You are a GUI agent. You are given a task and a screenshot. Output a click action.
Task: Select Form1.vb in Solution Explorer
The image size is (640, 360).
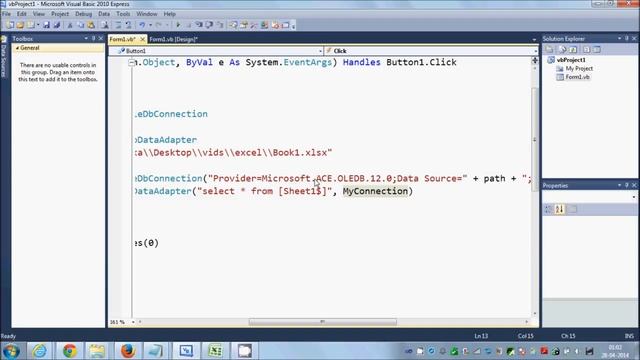(577, 77)
